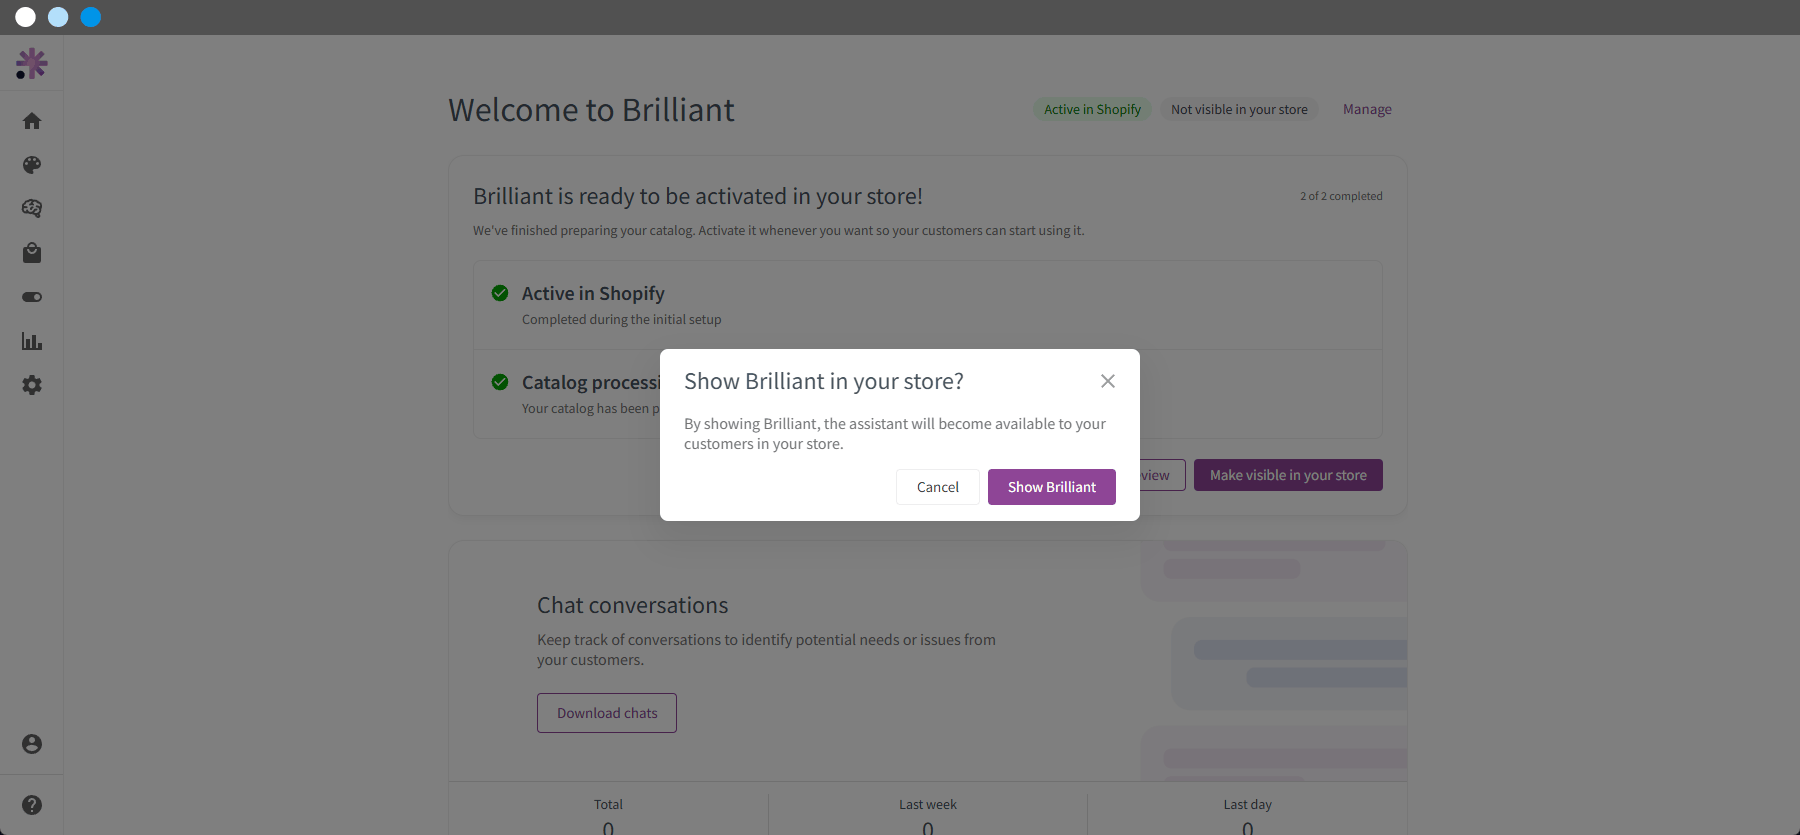Close the Show Brilliant dialog
The height and width of the screenshot is (835, 1800).
coord(1108,381)
